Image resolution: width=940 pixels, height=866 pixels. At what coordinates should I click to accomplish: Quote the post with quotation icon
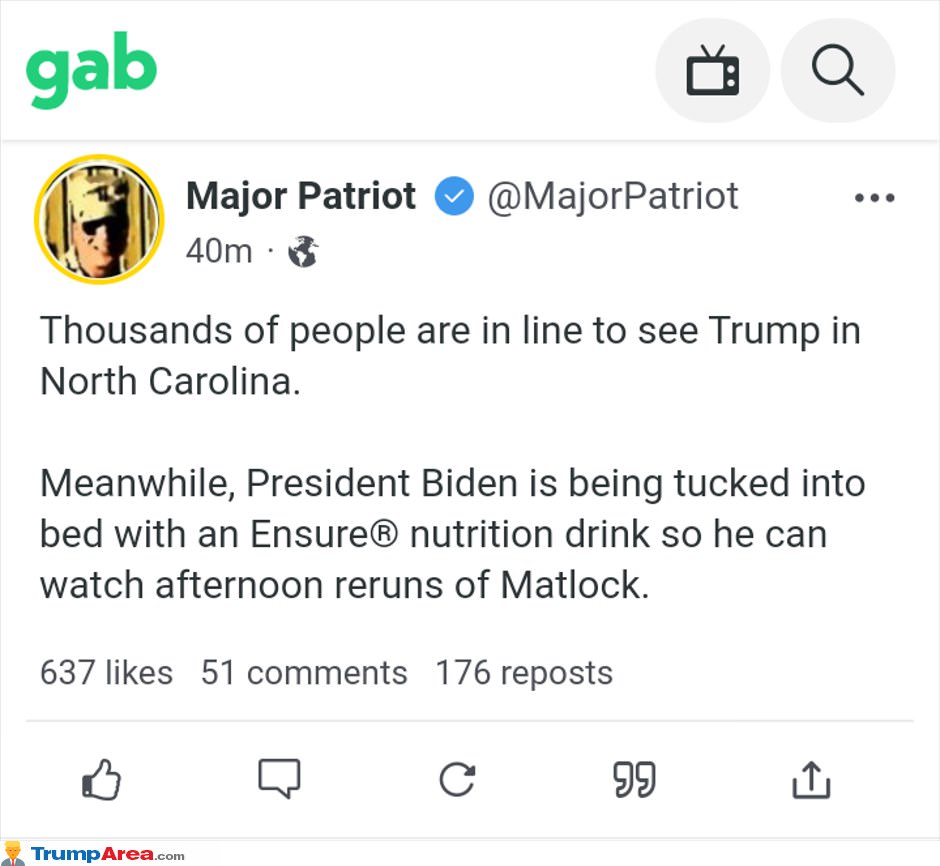pos(634,779)
